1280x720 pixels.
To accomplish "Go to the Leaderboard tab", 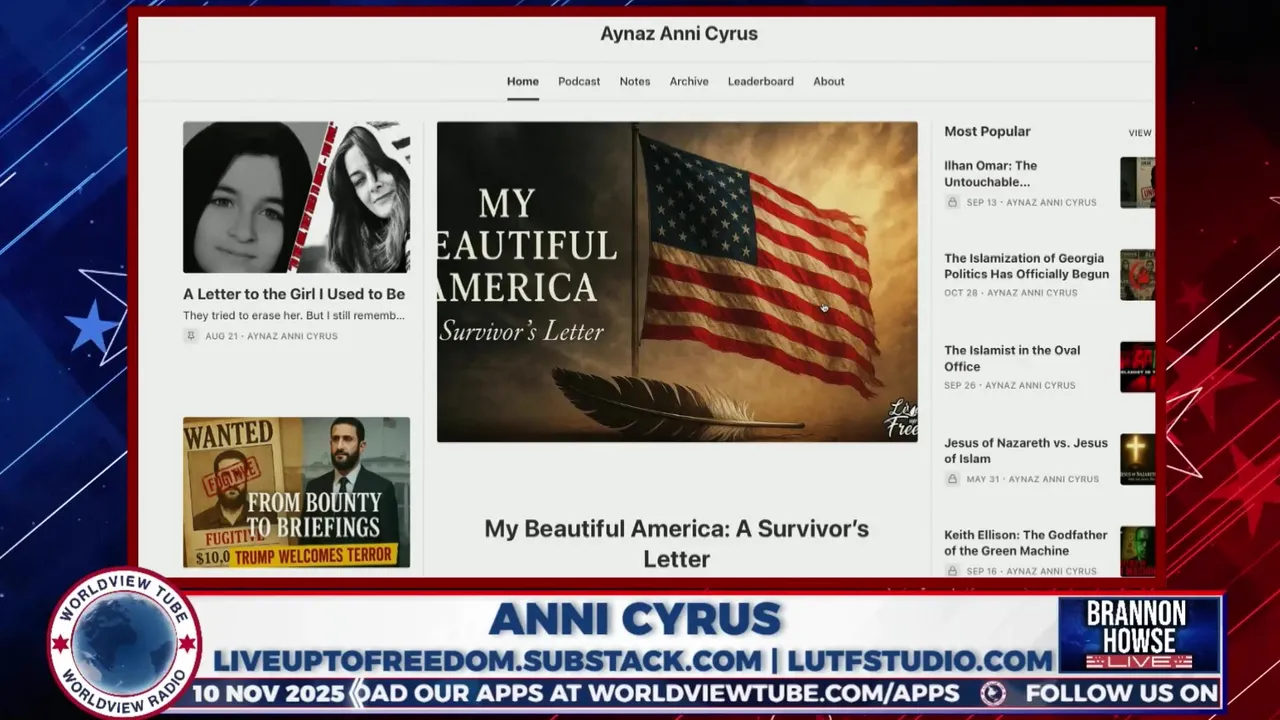I will pos(760,81).
